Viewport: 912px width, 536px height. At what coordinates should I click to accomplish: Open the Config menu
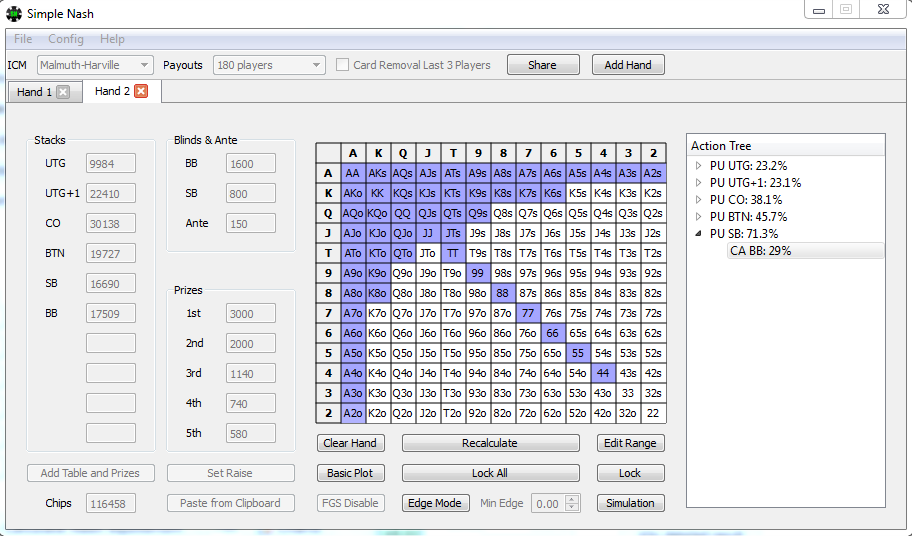66,39
